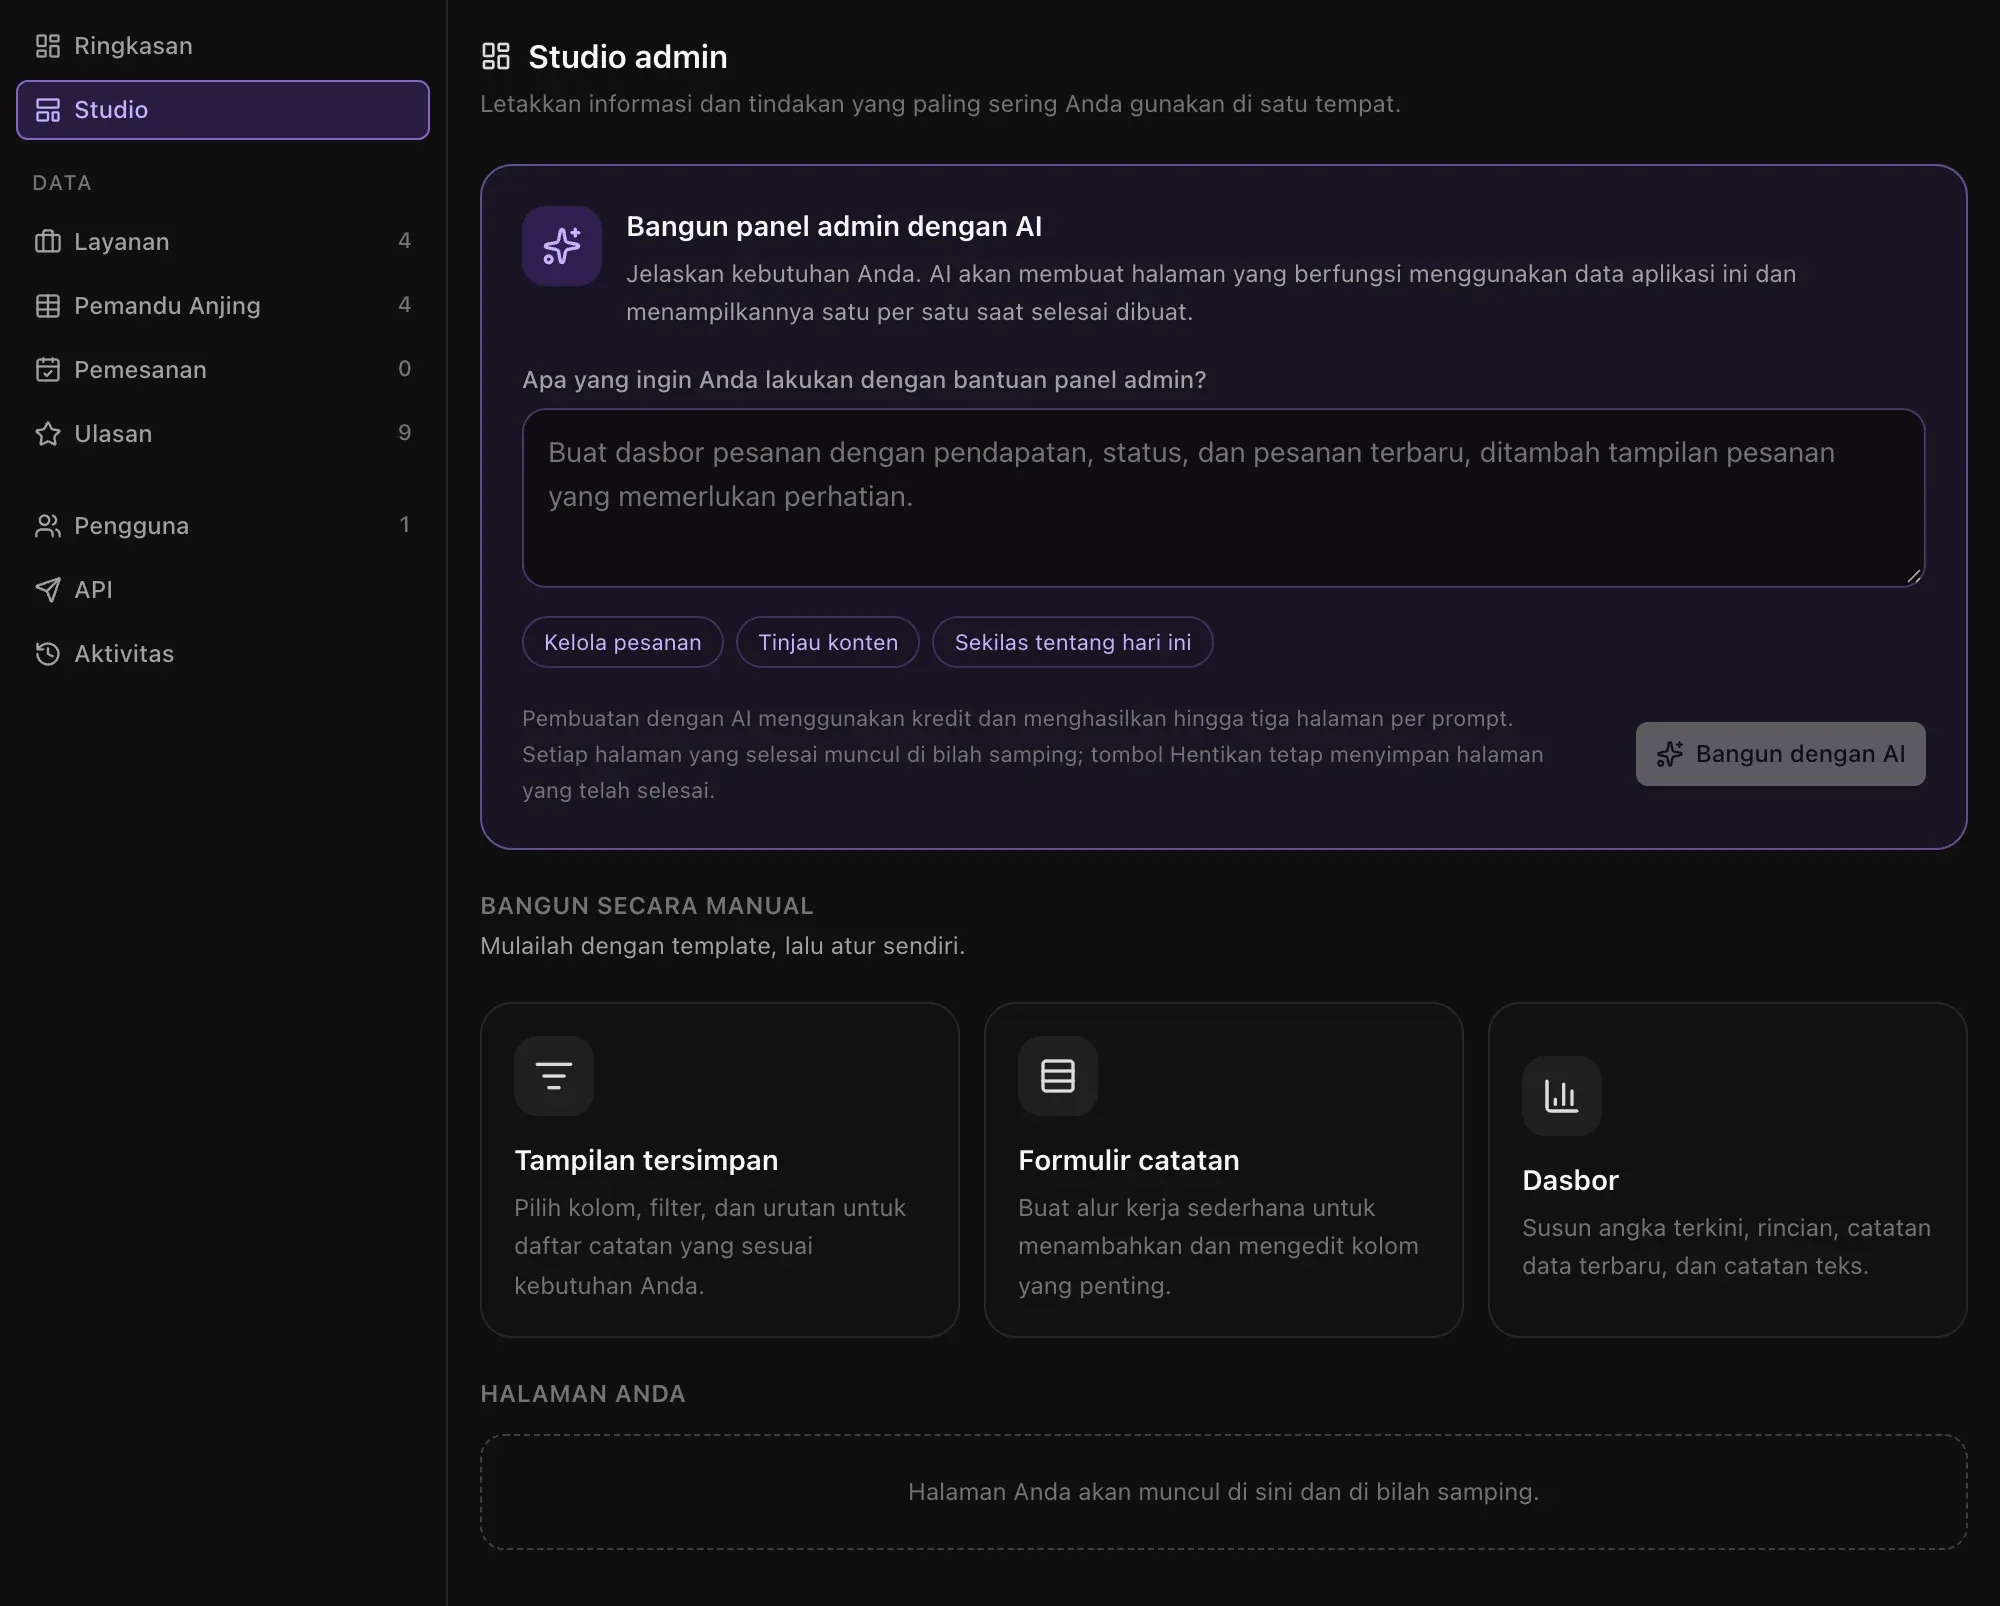Click the Pengguna users icon
Viewport: 2000px width, 1606px height.
[x=47, y=526]
